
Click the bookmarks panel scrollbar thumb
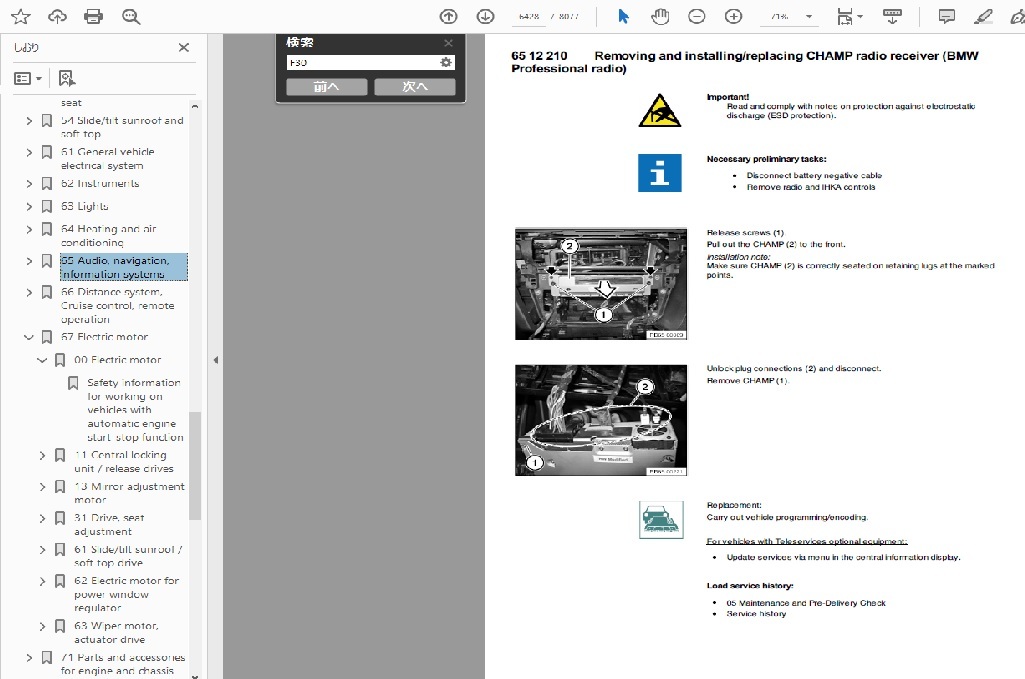point(194,465)
